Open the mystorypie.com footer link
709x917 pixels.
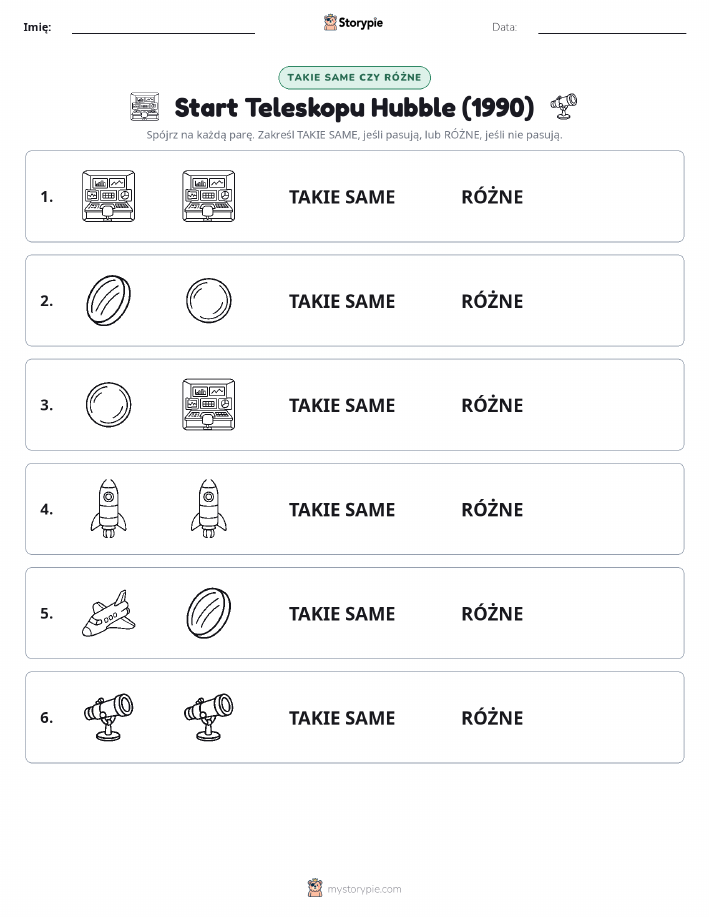[x=364, y=889]
